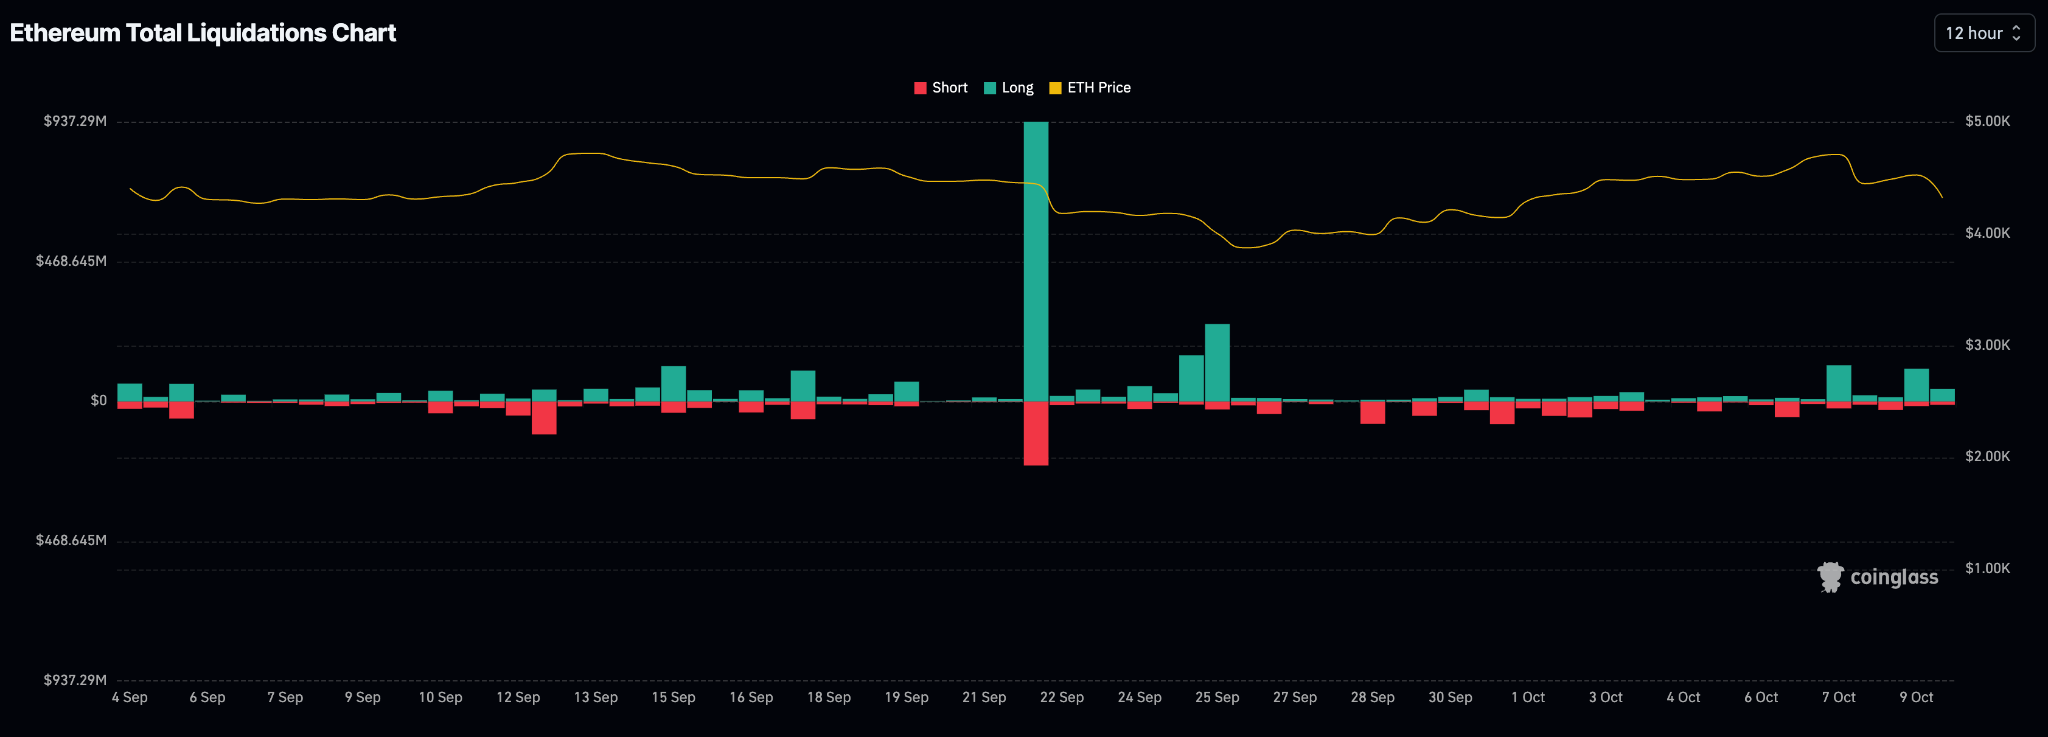Click the tallest green long liquidation bar
The width and height of the screenshot is (2048, 737).
pyautogui.click(x=1036, y=260)
